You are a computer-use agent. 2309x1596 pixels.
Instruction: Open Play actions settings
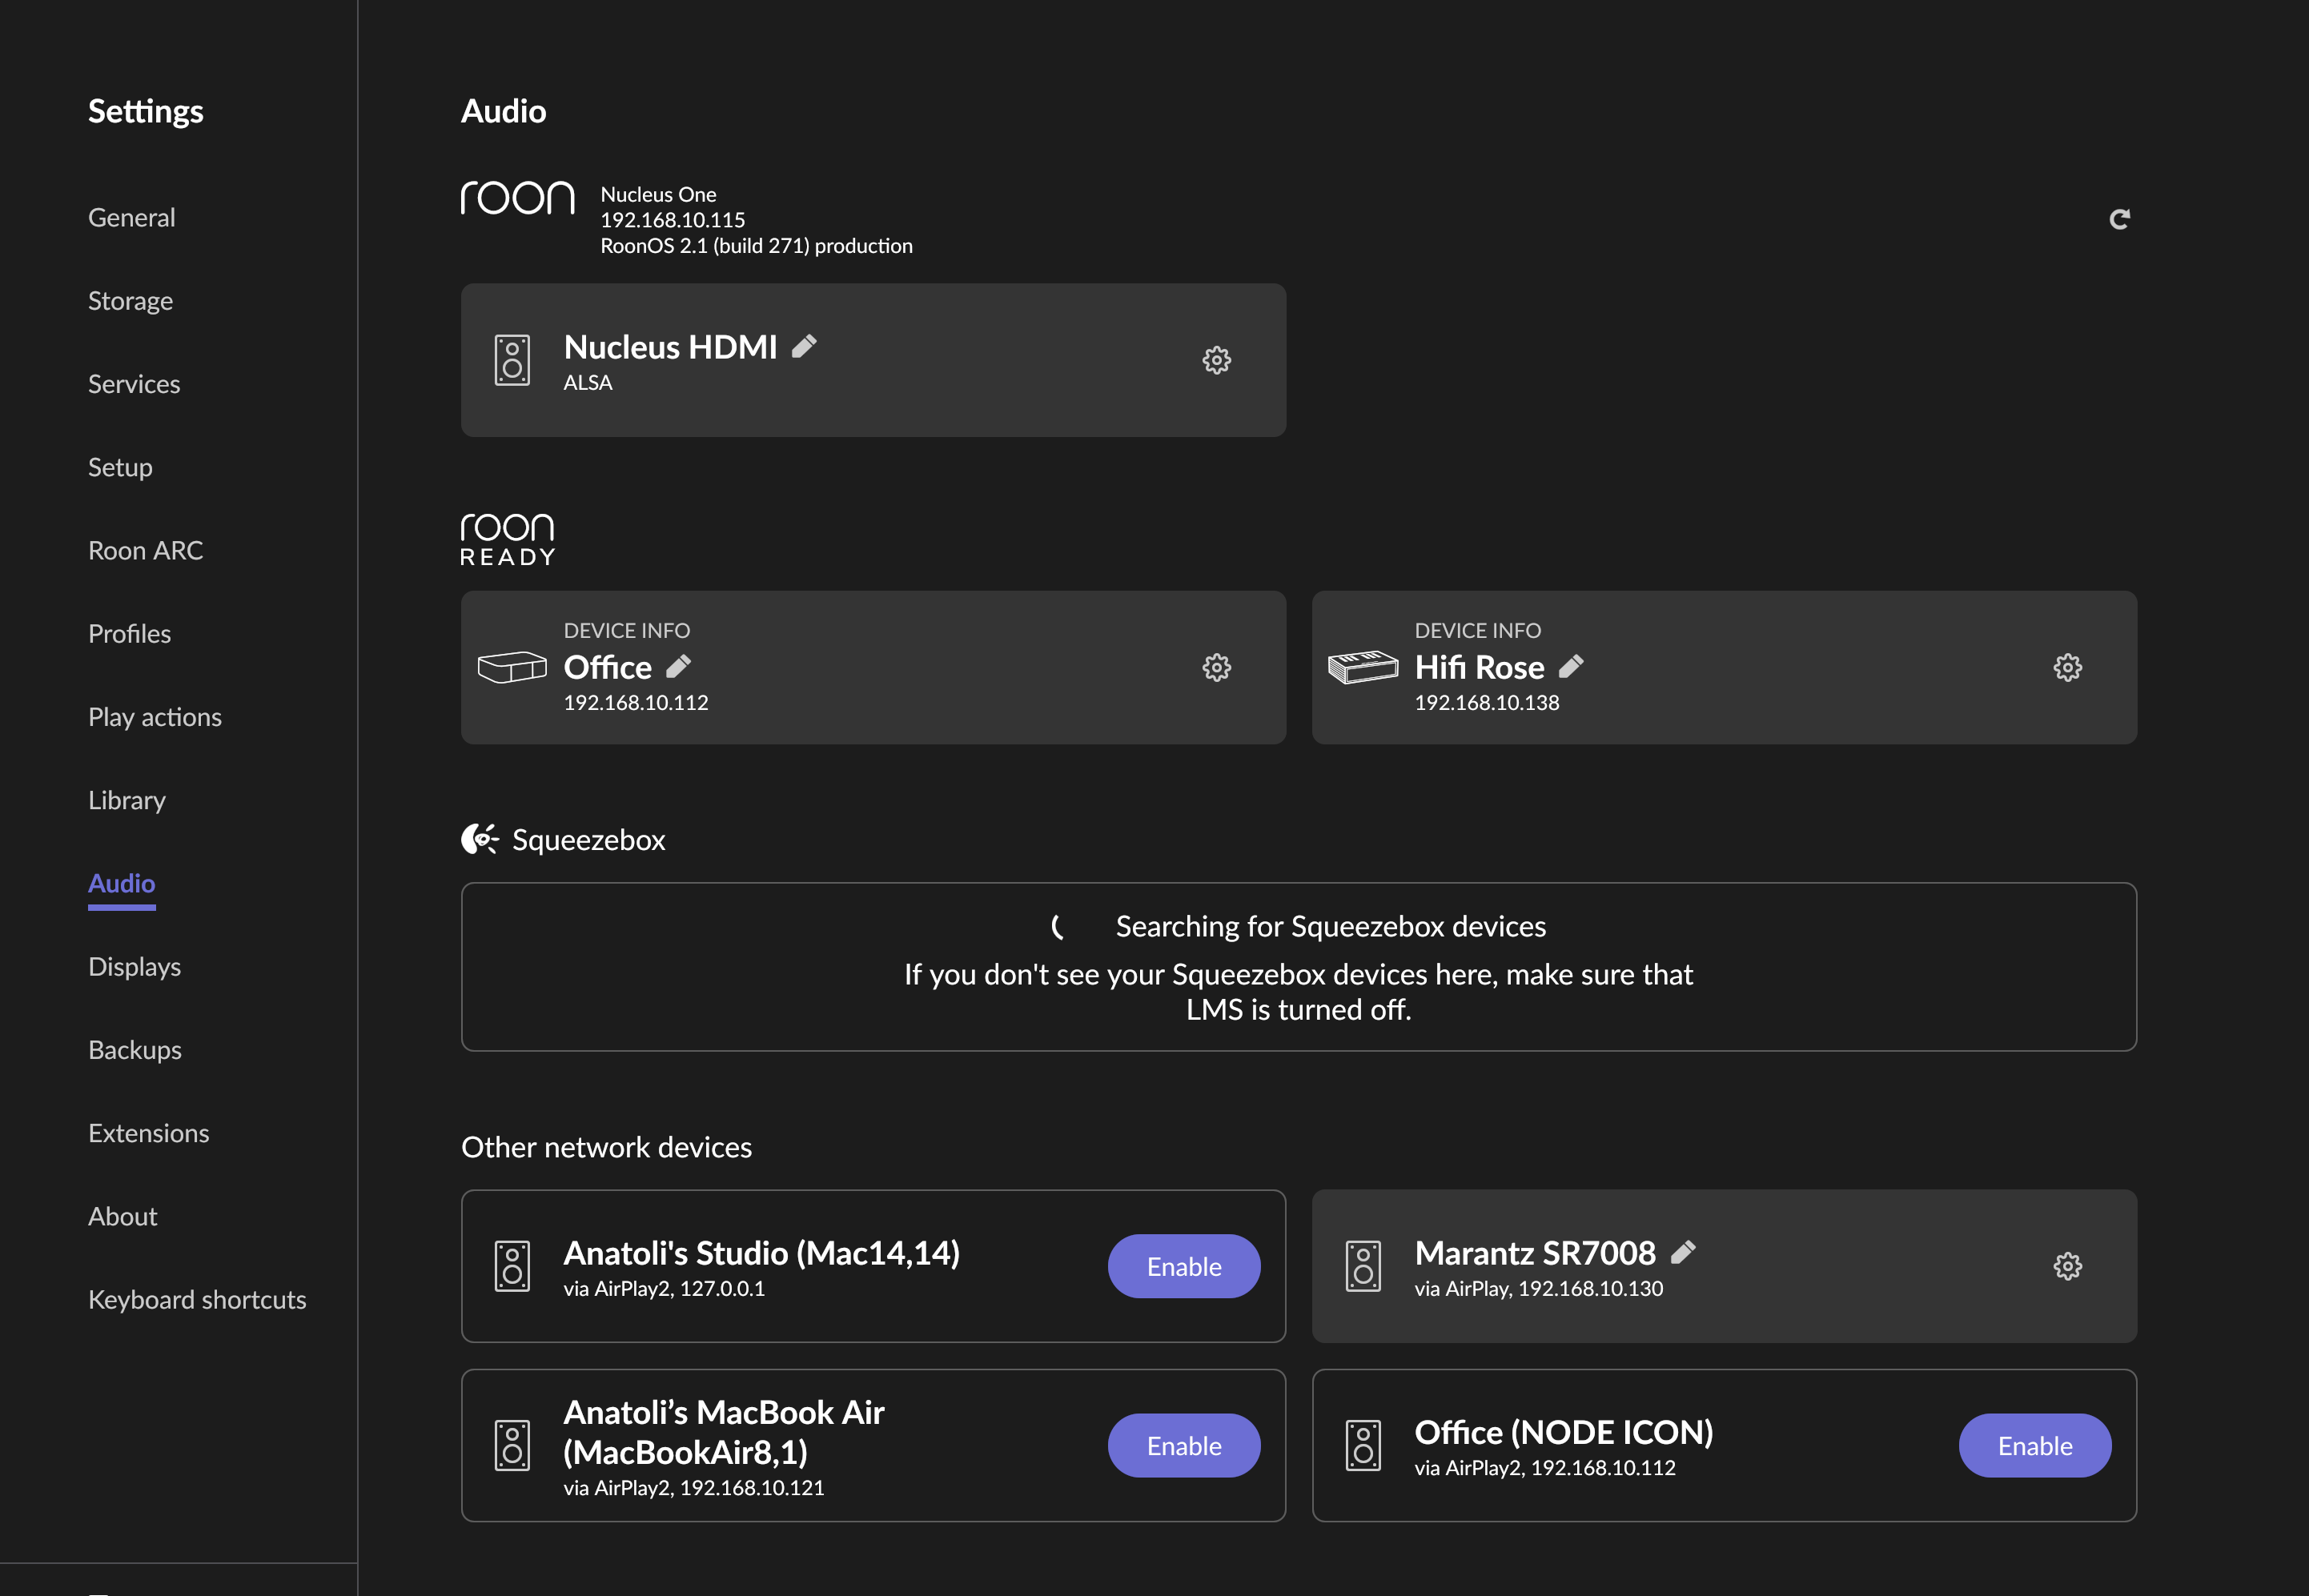[x=155, y=717]
